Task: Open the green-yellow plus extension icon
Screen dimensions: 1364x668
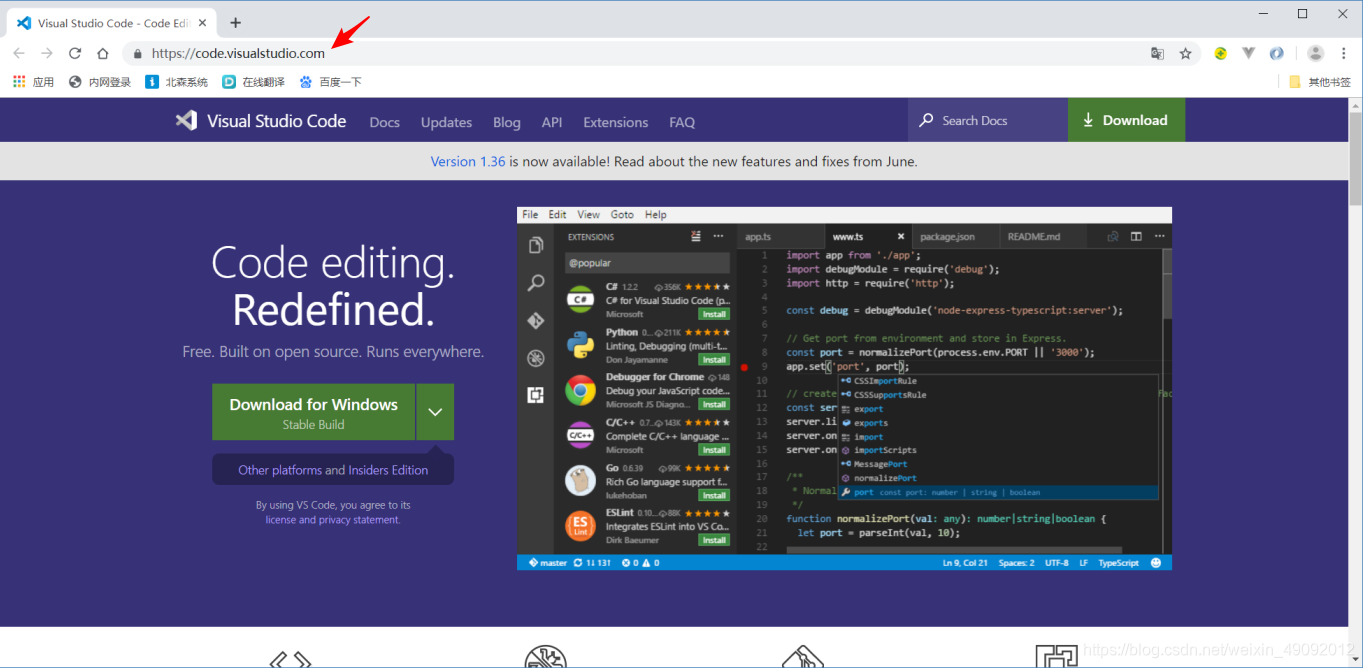Action: click(1221, 53)
